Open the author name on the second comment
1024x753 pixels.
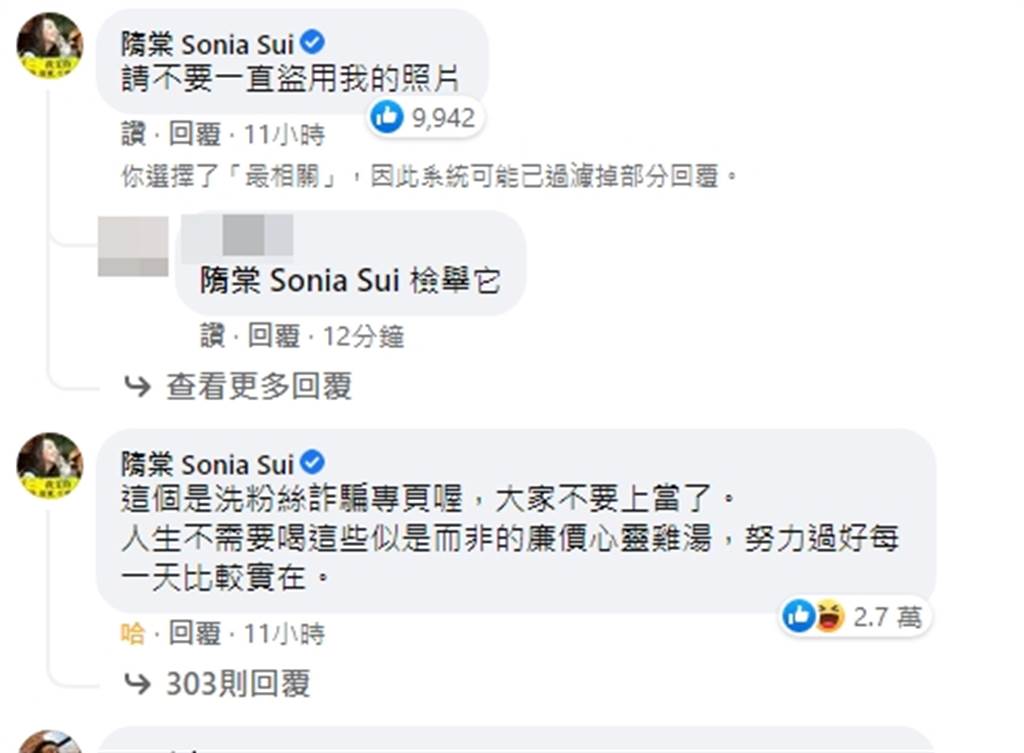coord(207,464)
